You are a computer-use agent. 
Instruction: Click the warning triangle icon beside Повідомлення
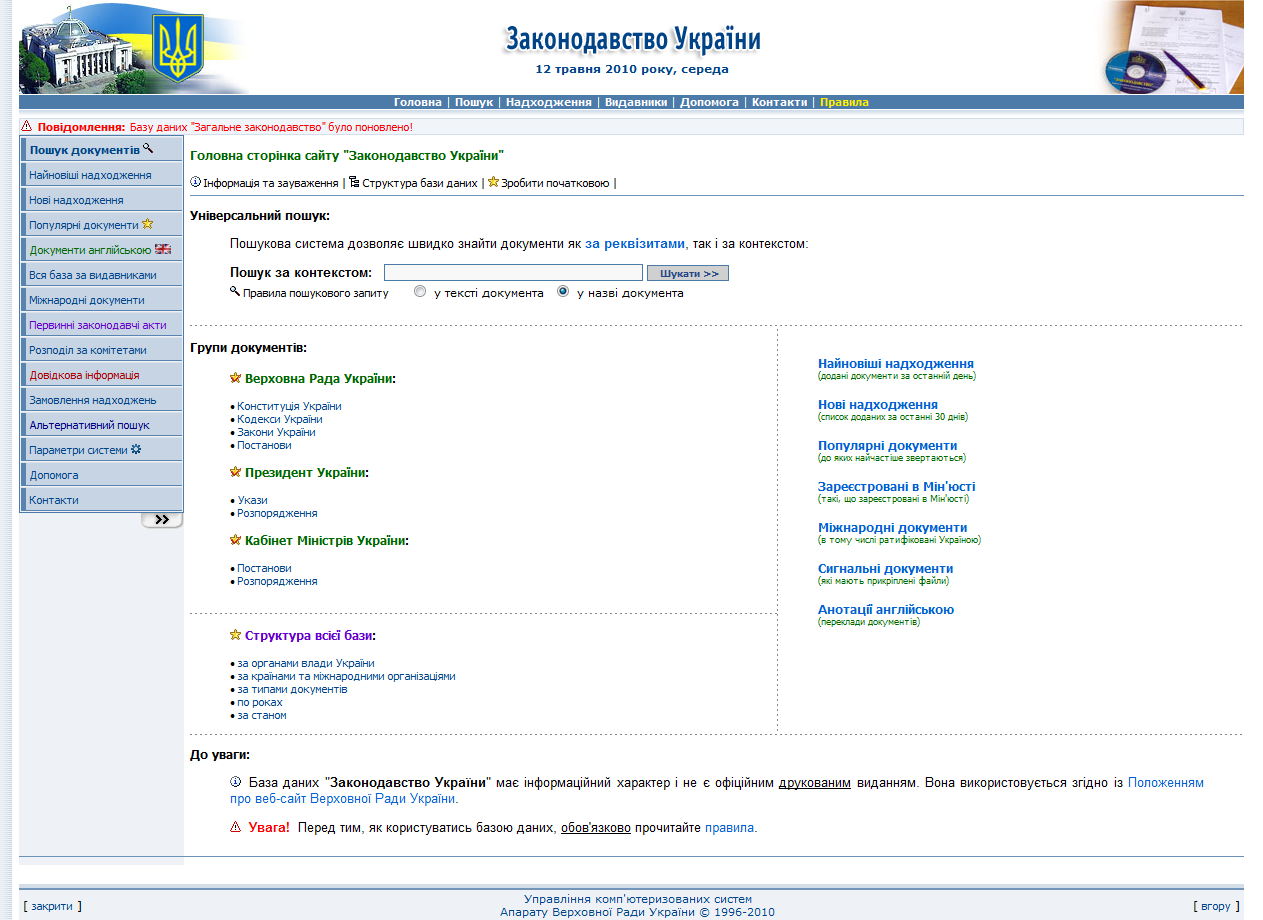[x=27, y=127]
